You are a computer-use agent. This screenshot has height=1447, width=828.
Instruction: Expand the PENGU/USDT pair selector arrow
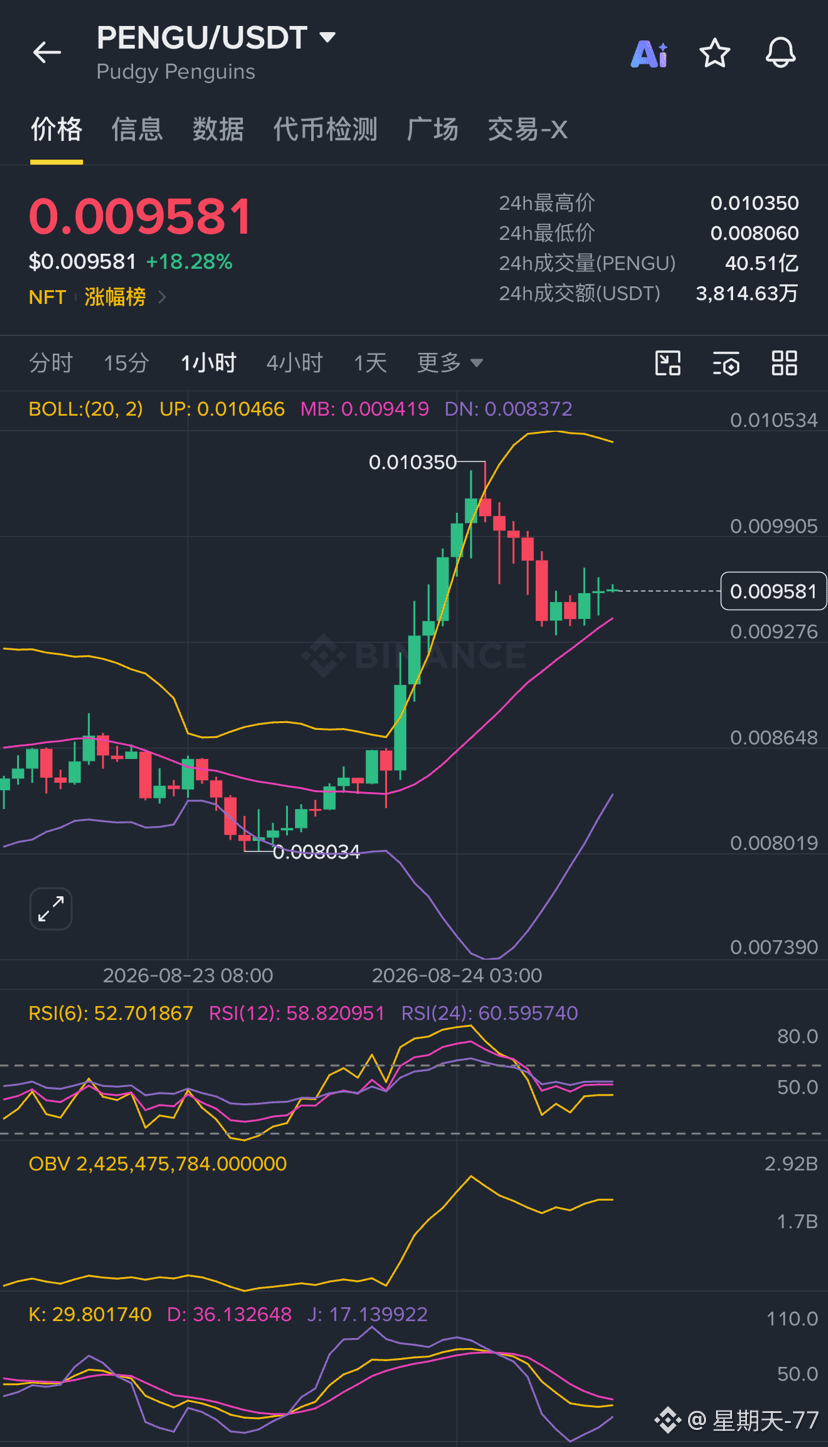(327, 38)
